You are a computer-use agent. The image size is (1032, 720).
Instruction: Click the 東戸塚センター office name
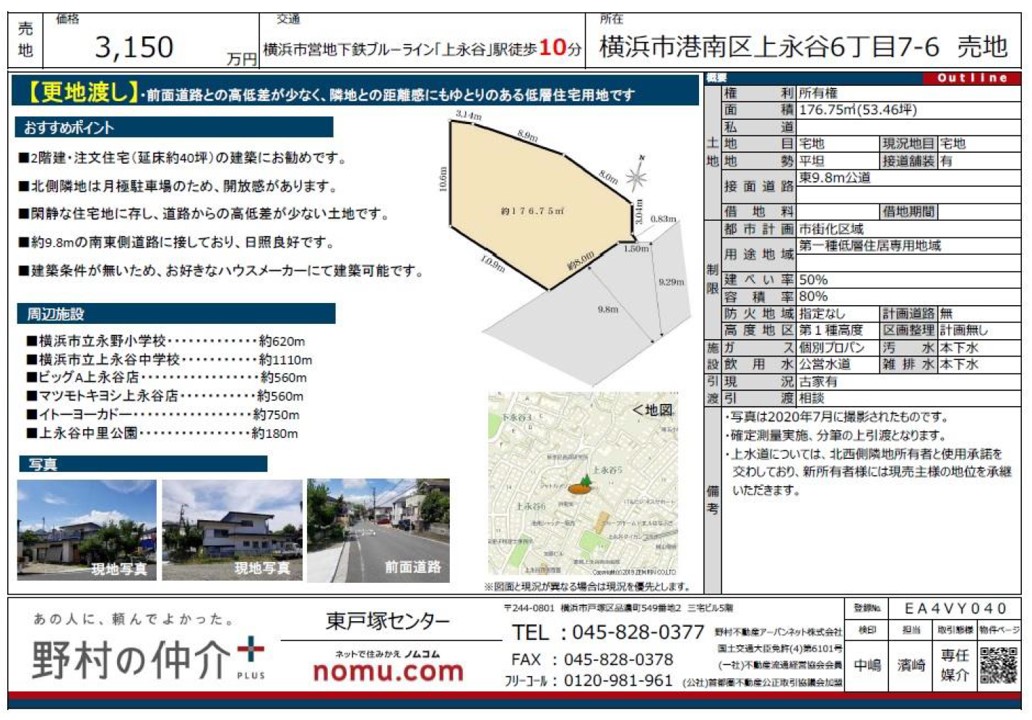point(388,622)
